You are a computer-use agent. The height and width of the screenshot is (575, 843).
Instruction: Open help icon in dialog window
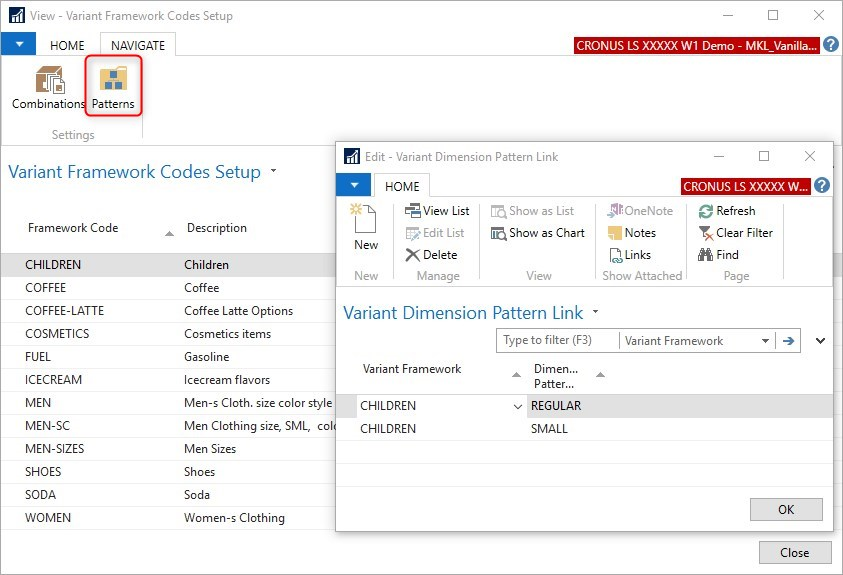point(822,186)
